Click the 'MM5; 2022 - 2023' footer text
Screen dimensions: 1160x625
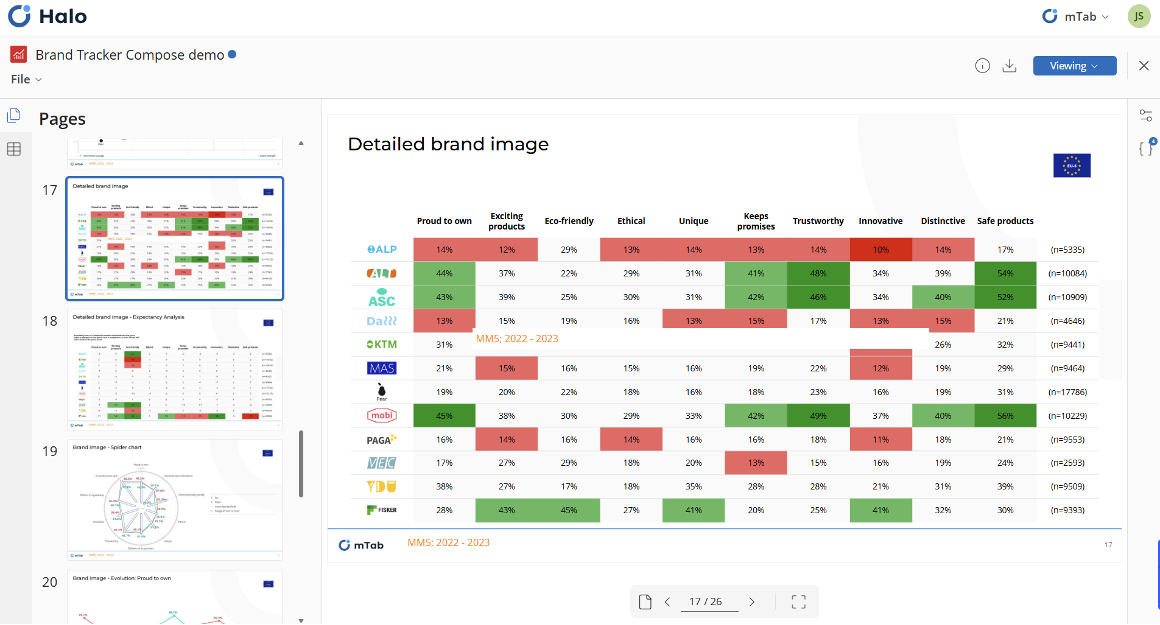pyautogui.click(x=448, y=542)
